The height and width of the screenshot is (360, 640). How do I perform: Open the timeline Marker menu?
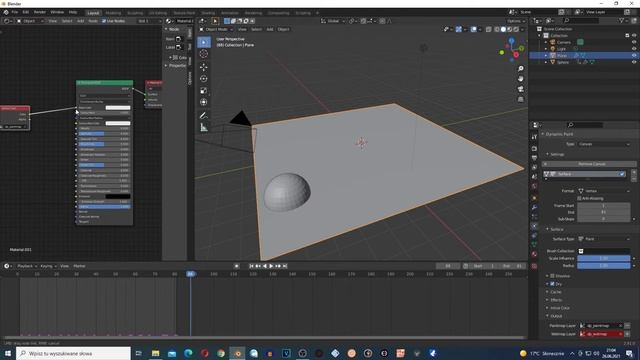(x=79, y=266)
